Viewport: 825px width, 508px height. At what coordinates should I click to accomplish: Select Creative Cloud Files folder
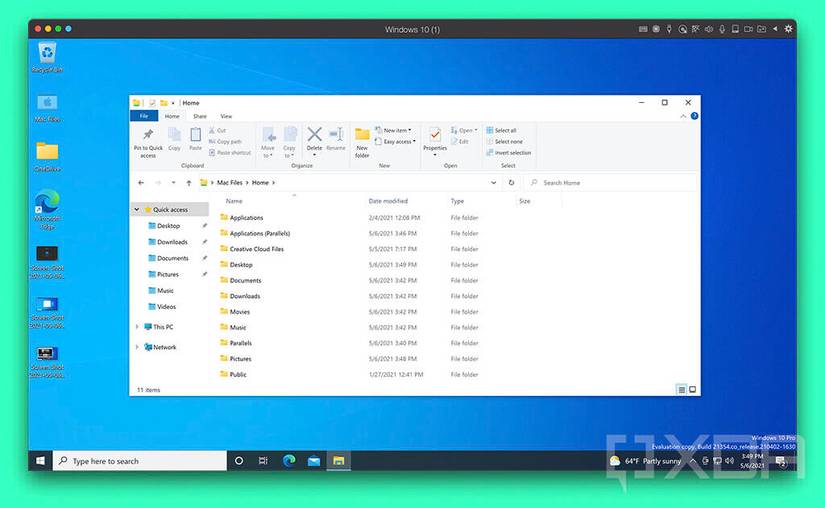(x=257, y=249)
